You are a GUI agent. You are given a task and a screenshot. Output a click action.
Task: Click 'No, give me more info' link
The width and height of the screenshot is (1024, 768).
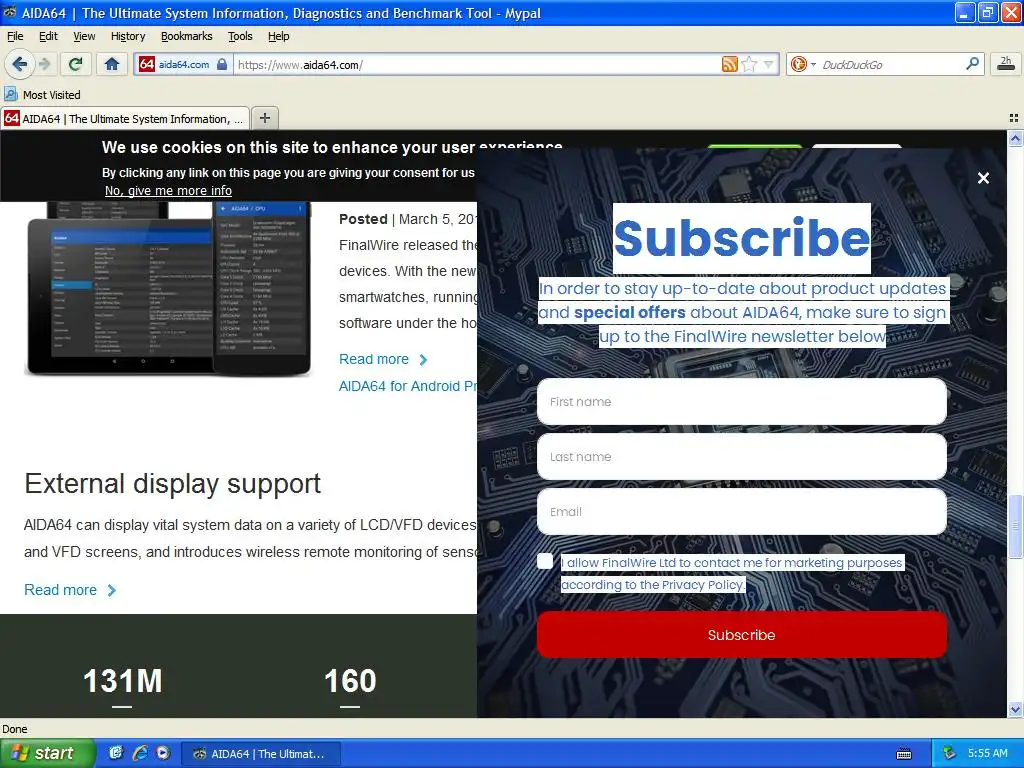click(x=168, y=191)
